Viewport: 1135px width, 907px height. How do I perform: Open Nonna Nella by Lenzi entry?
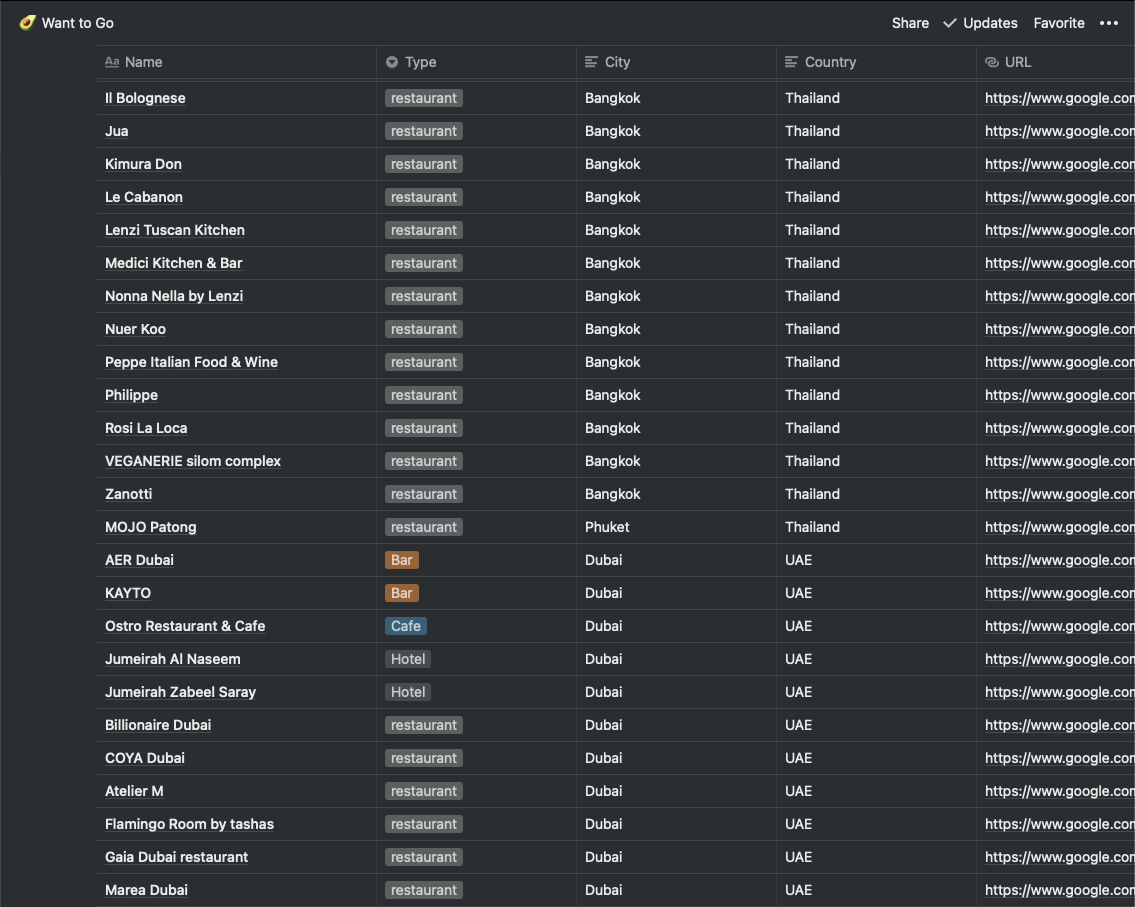[x=174, y=296]
